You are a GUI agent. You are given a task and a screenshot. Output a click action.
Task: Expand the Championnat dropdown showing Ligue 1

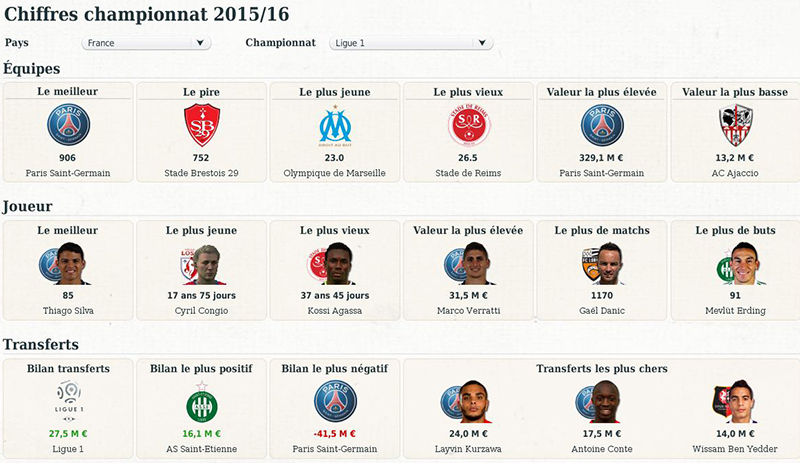pos(411,43)
